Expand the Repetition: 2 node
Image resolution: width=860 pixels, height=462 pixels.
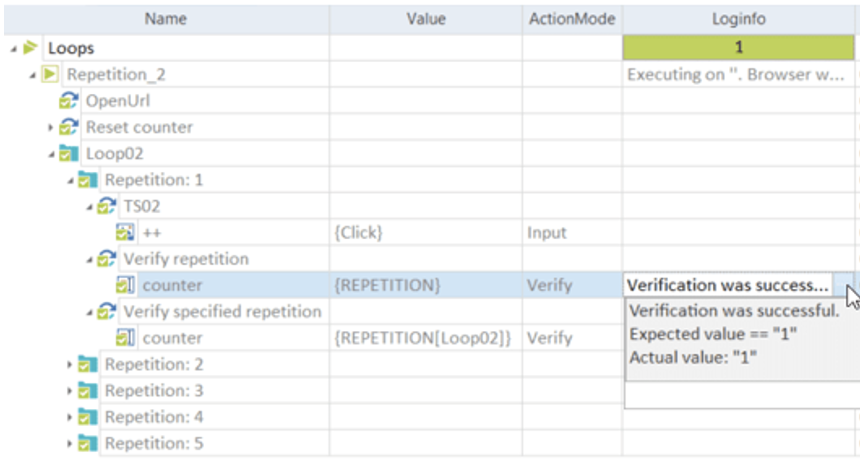70,365
